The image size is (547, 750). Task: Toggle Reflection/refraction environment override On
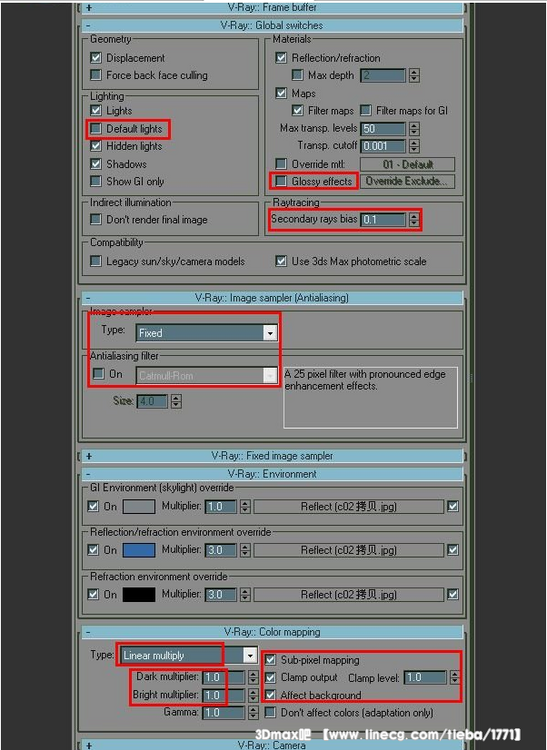pos(93,550)
